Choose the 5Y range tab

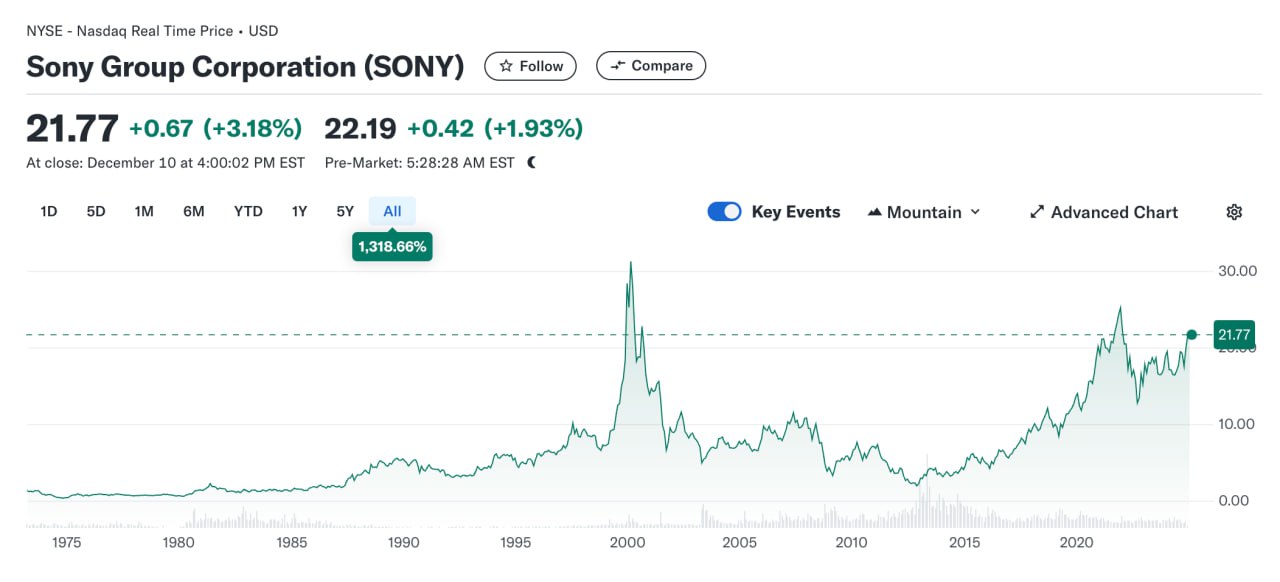(x=345, y=211)
